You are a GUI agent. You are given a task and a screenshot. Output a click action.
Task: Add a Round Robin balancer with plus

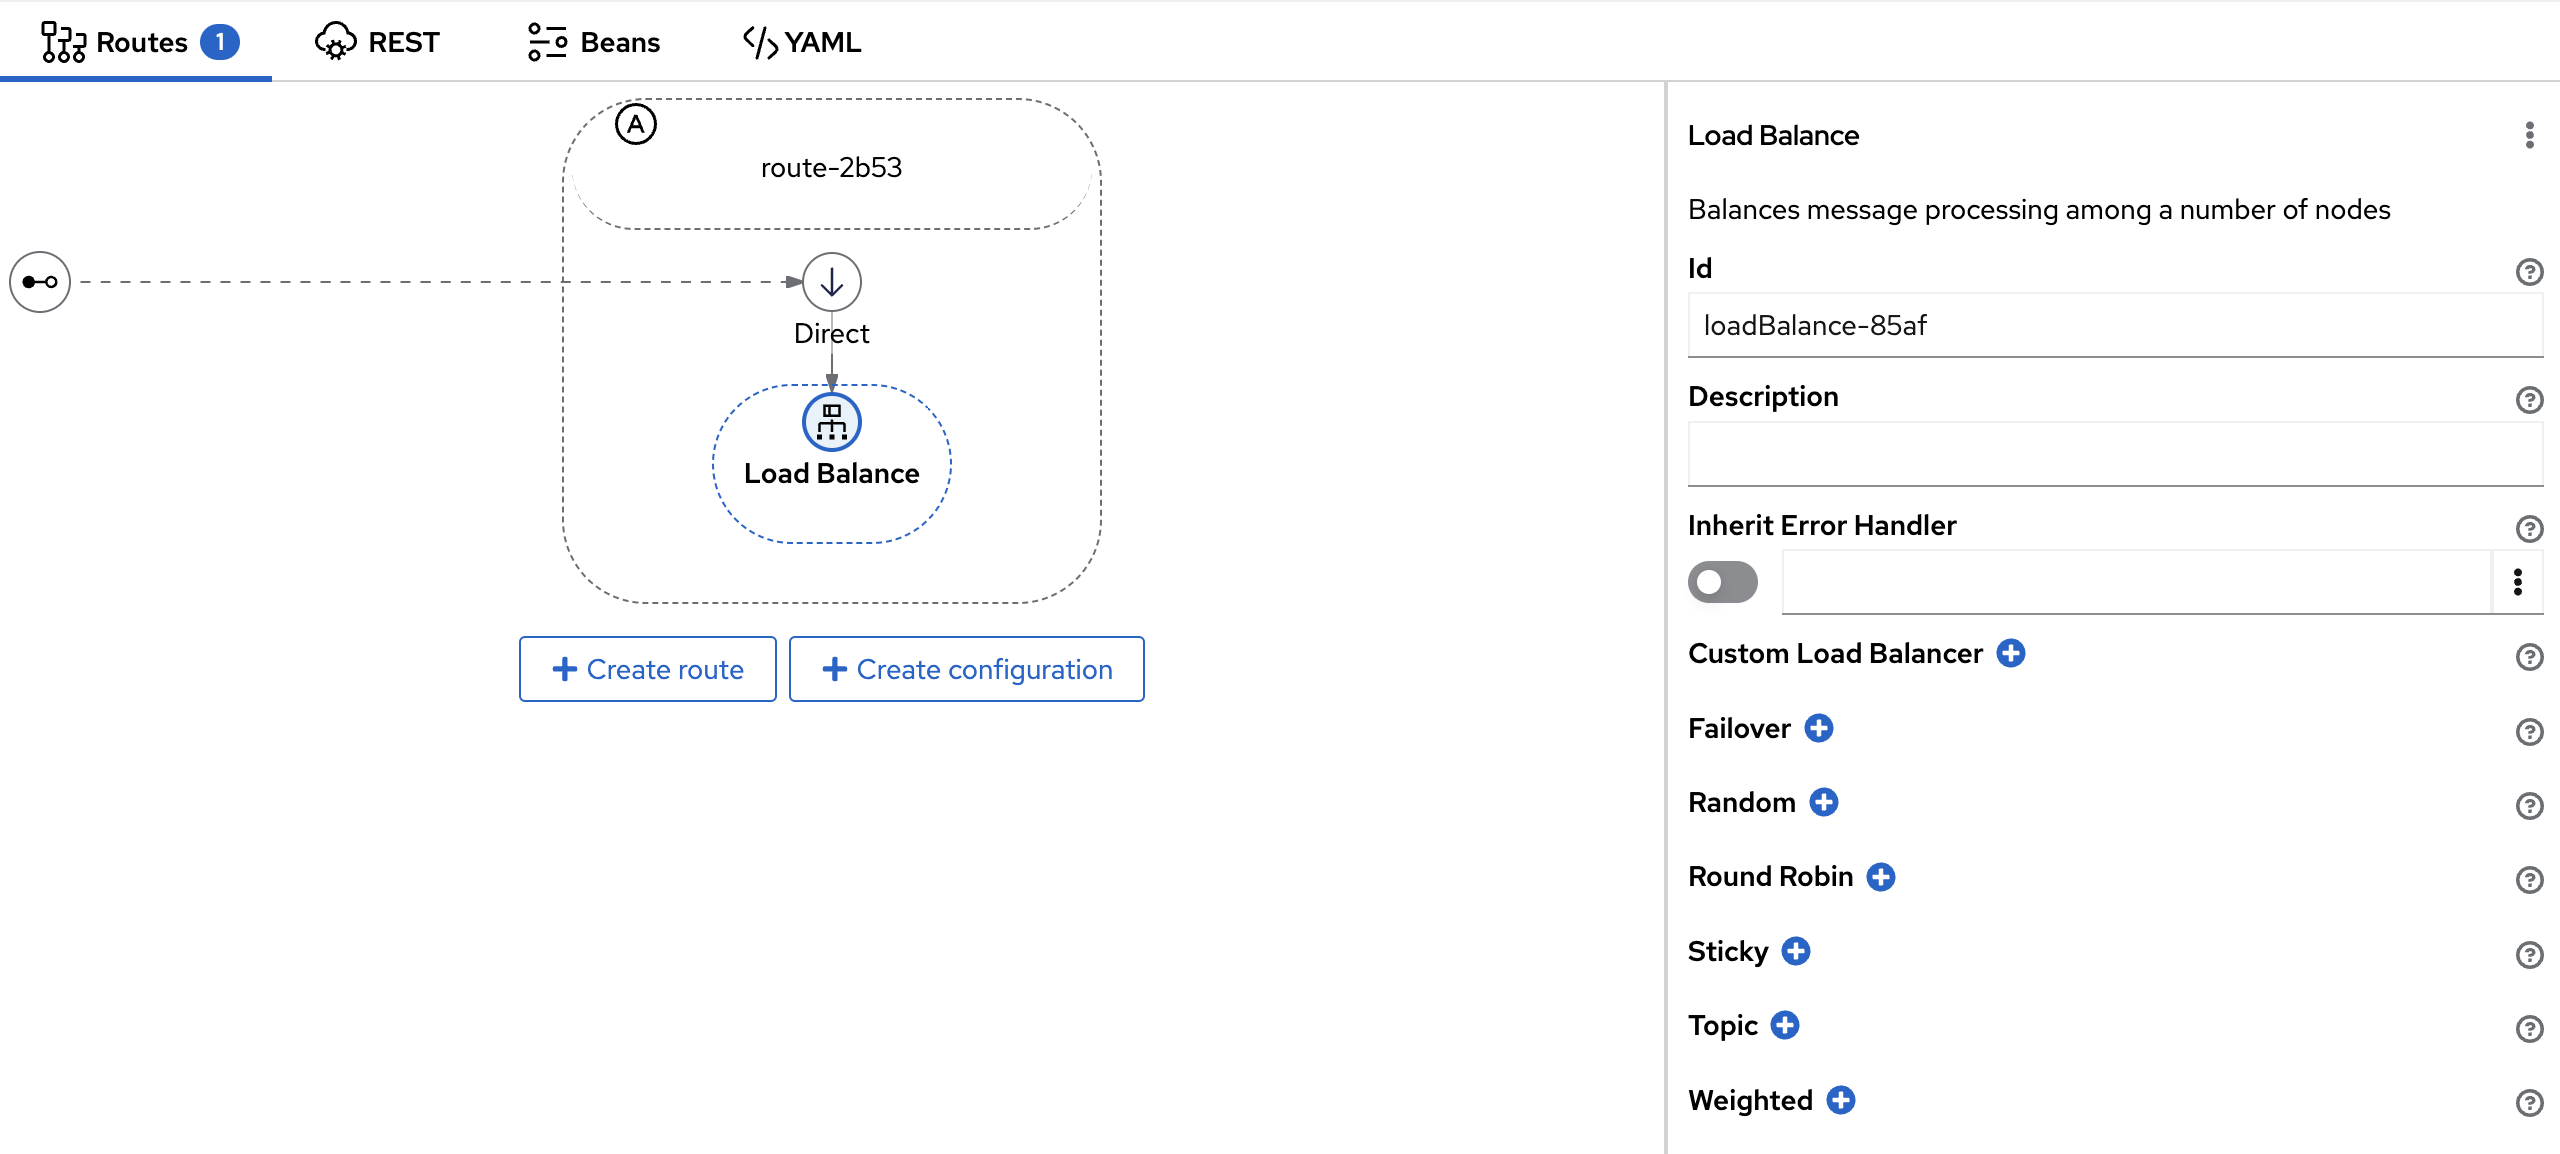[x=1881, y=877]
